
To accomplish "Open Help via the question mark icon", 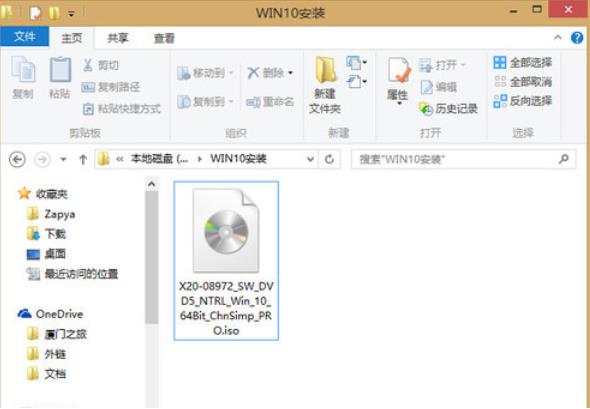I will (x=577, y=38).
